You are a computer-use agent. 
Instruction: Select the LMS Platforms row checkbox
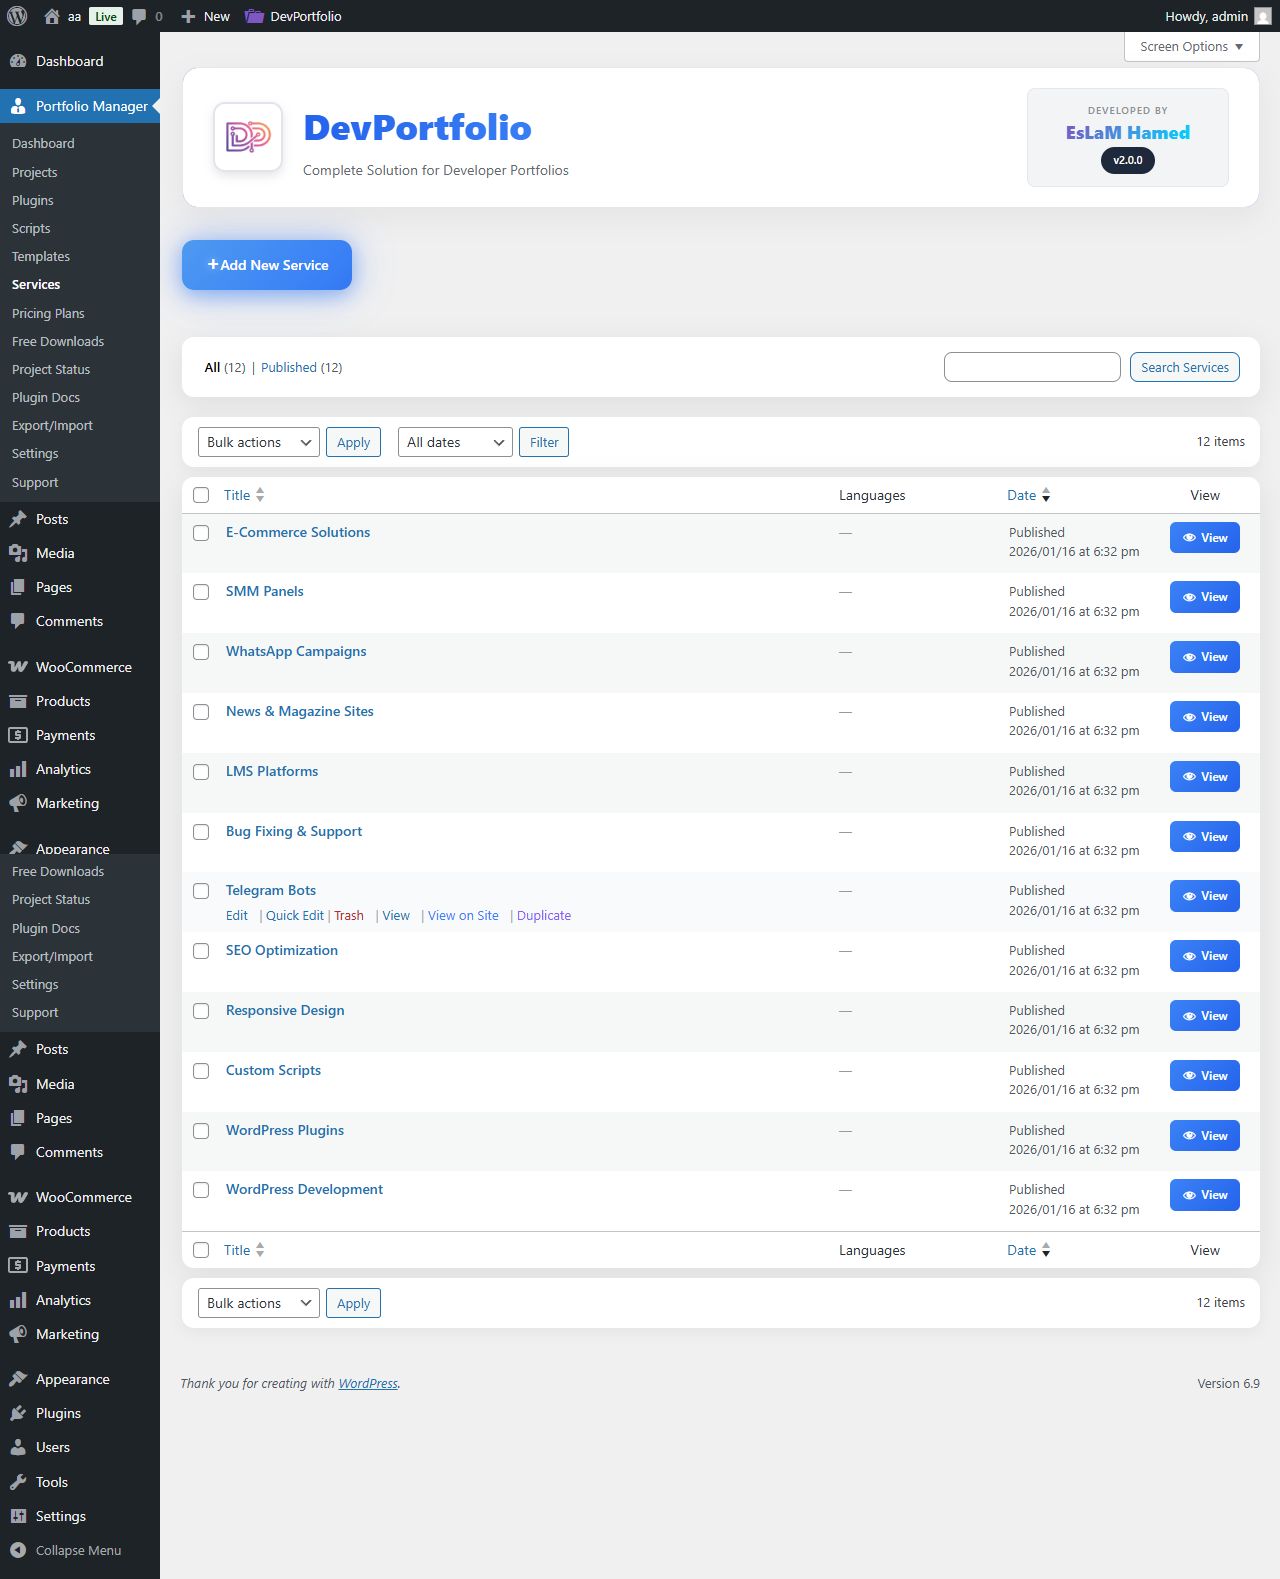click(x=201, y=772)
